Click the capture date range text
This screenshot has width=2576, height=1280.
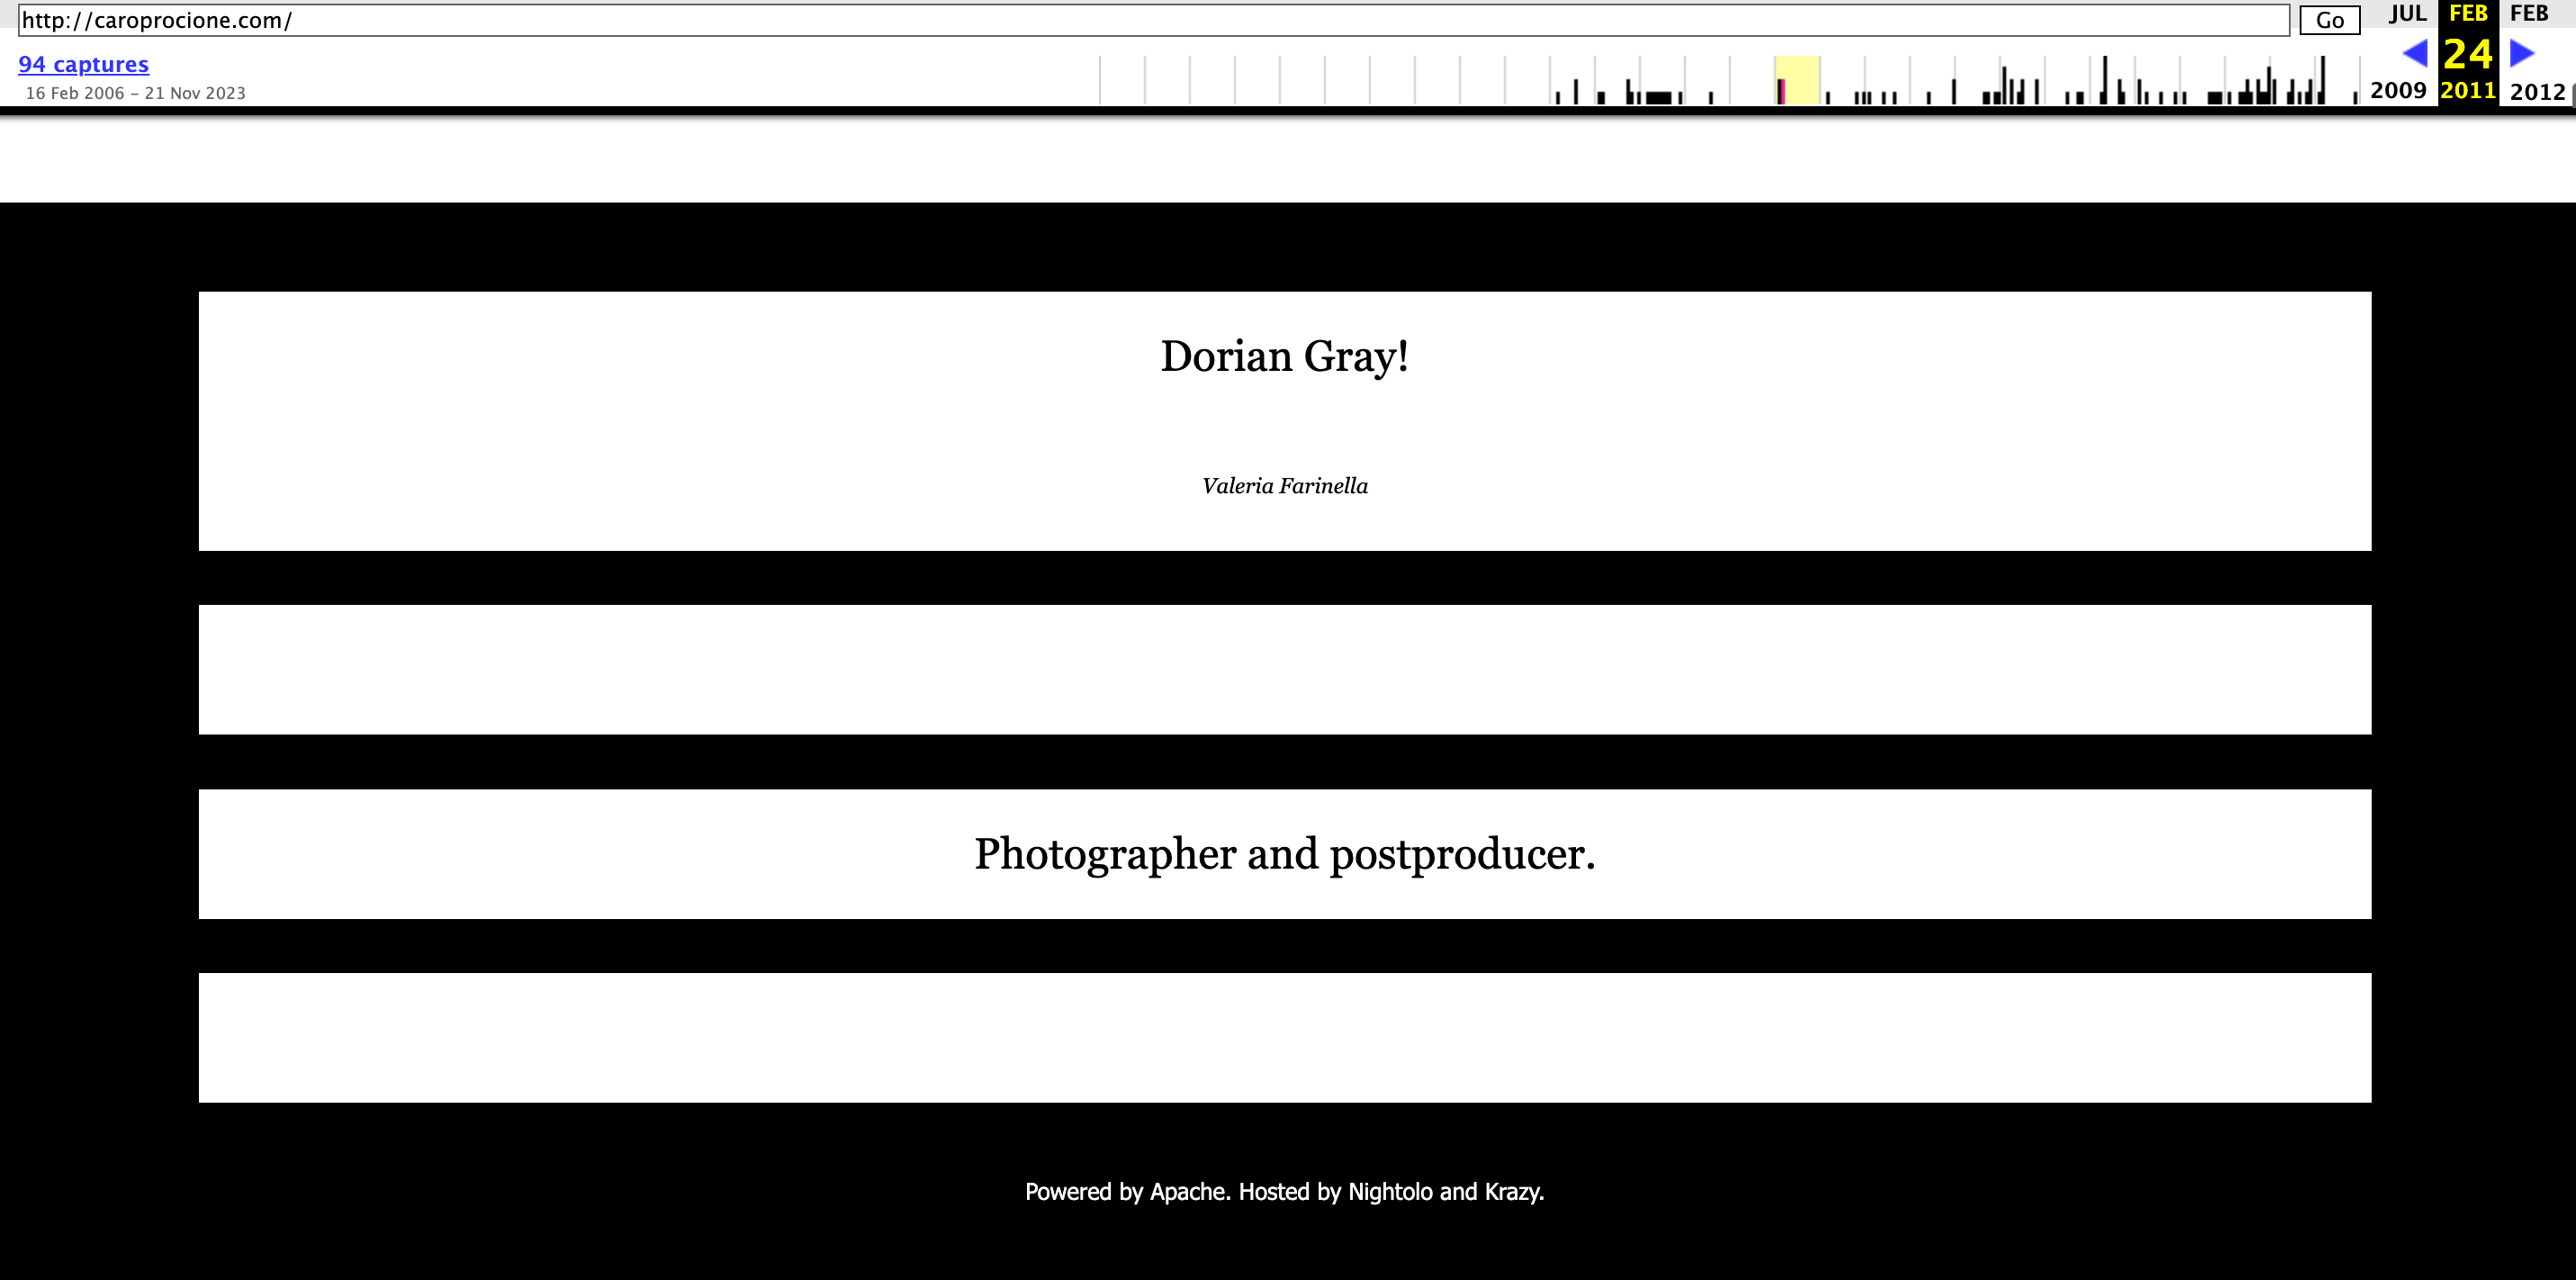pos(135,93)
